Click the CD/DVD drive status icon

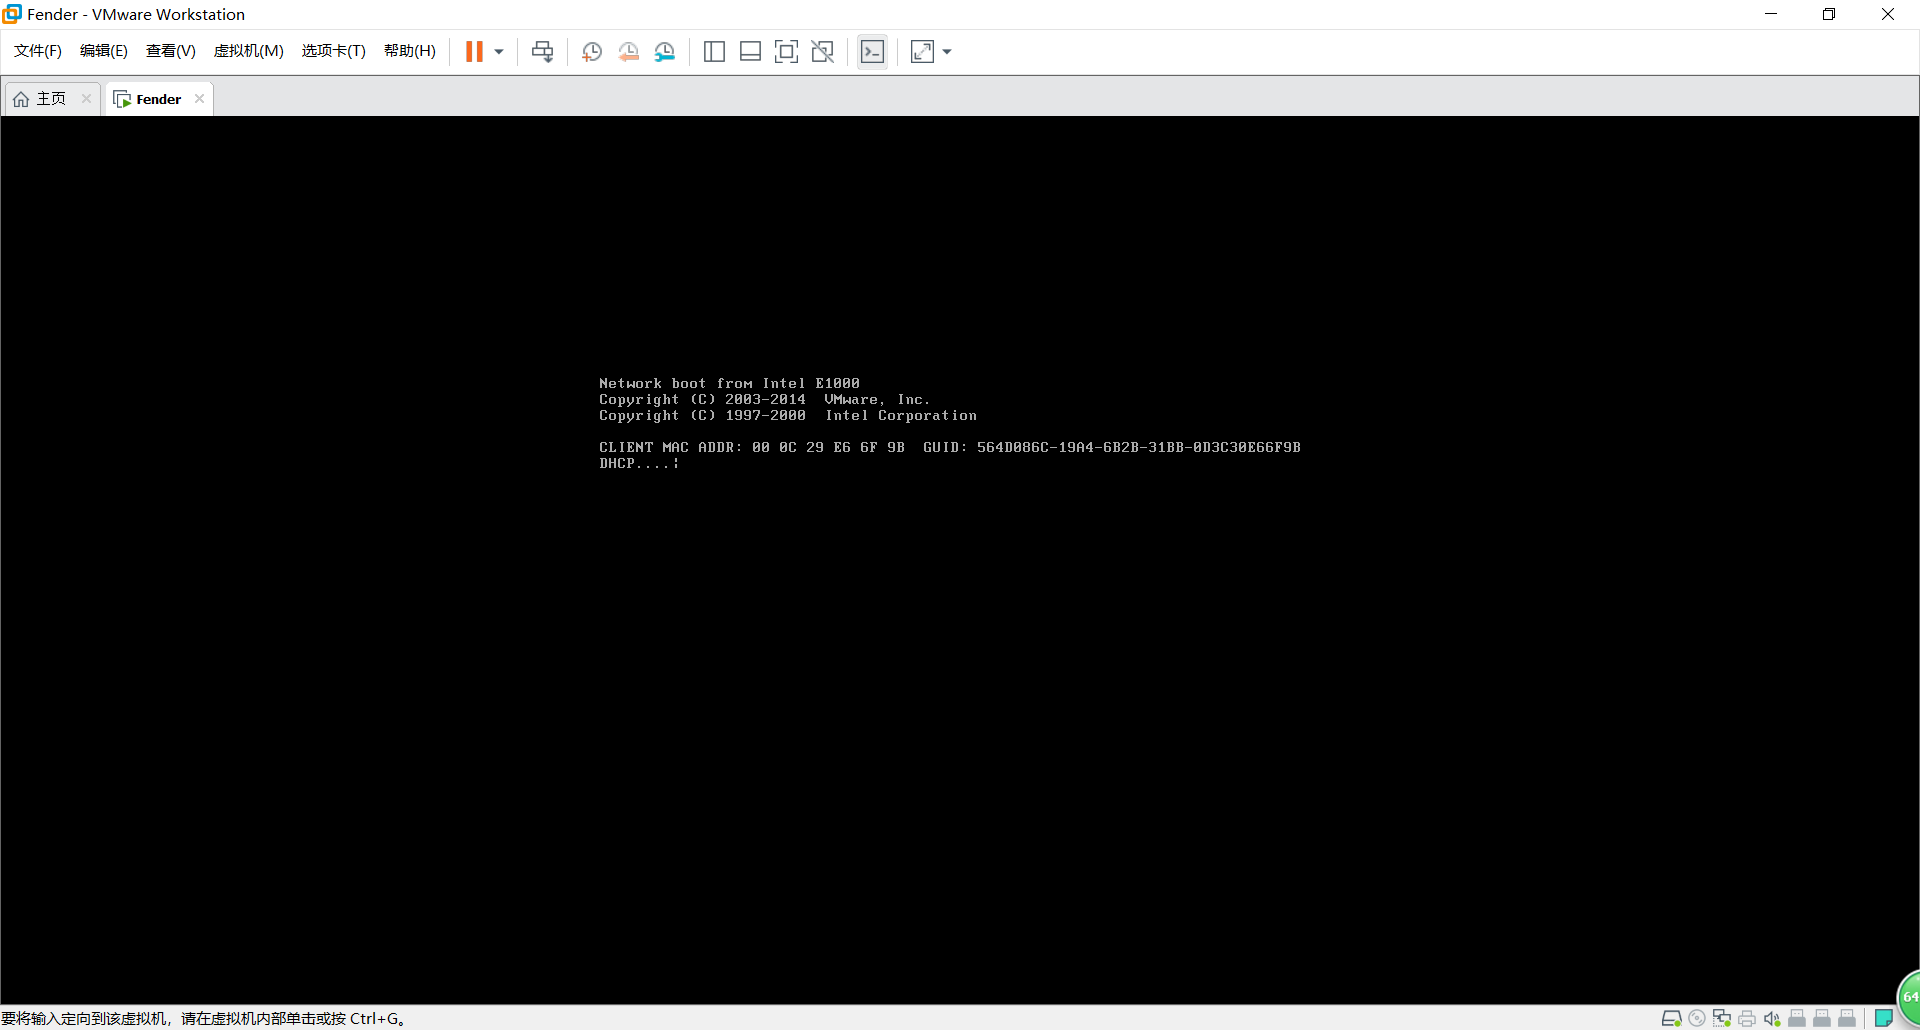1696,1018
